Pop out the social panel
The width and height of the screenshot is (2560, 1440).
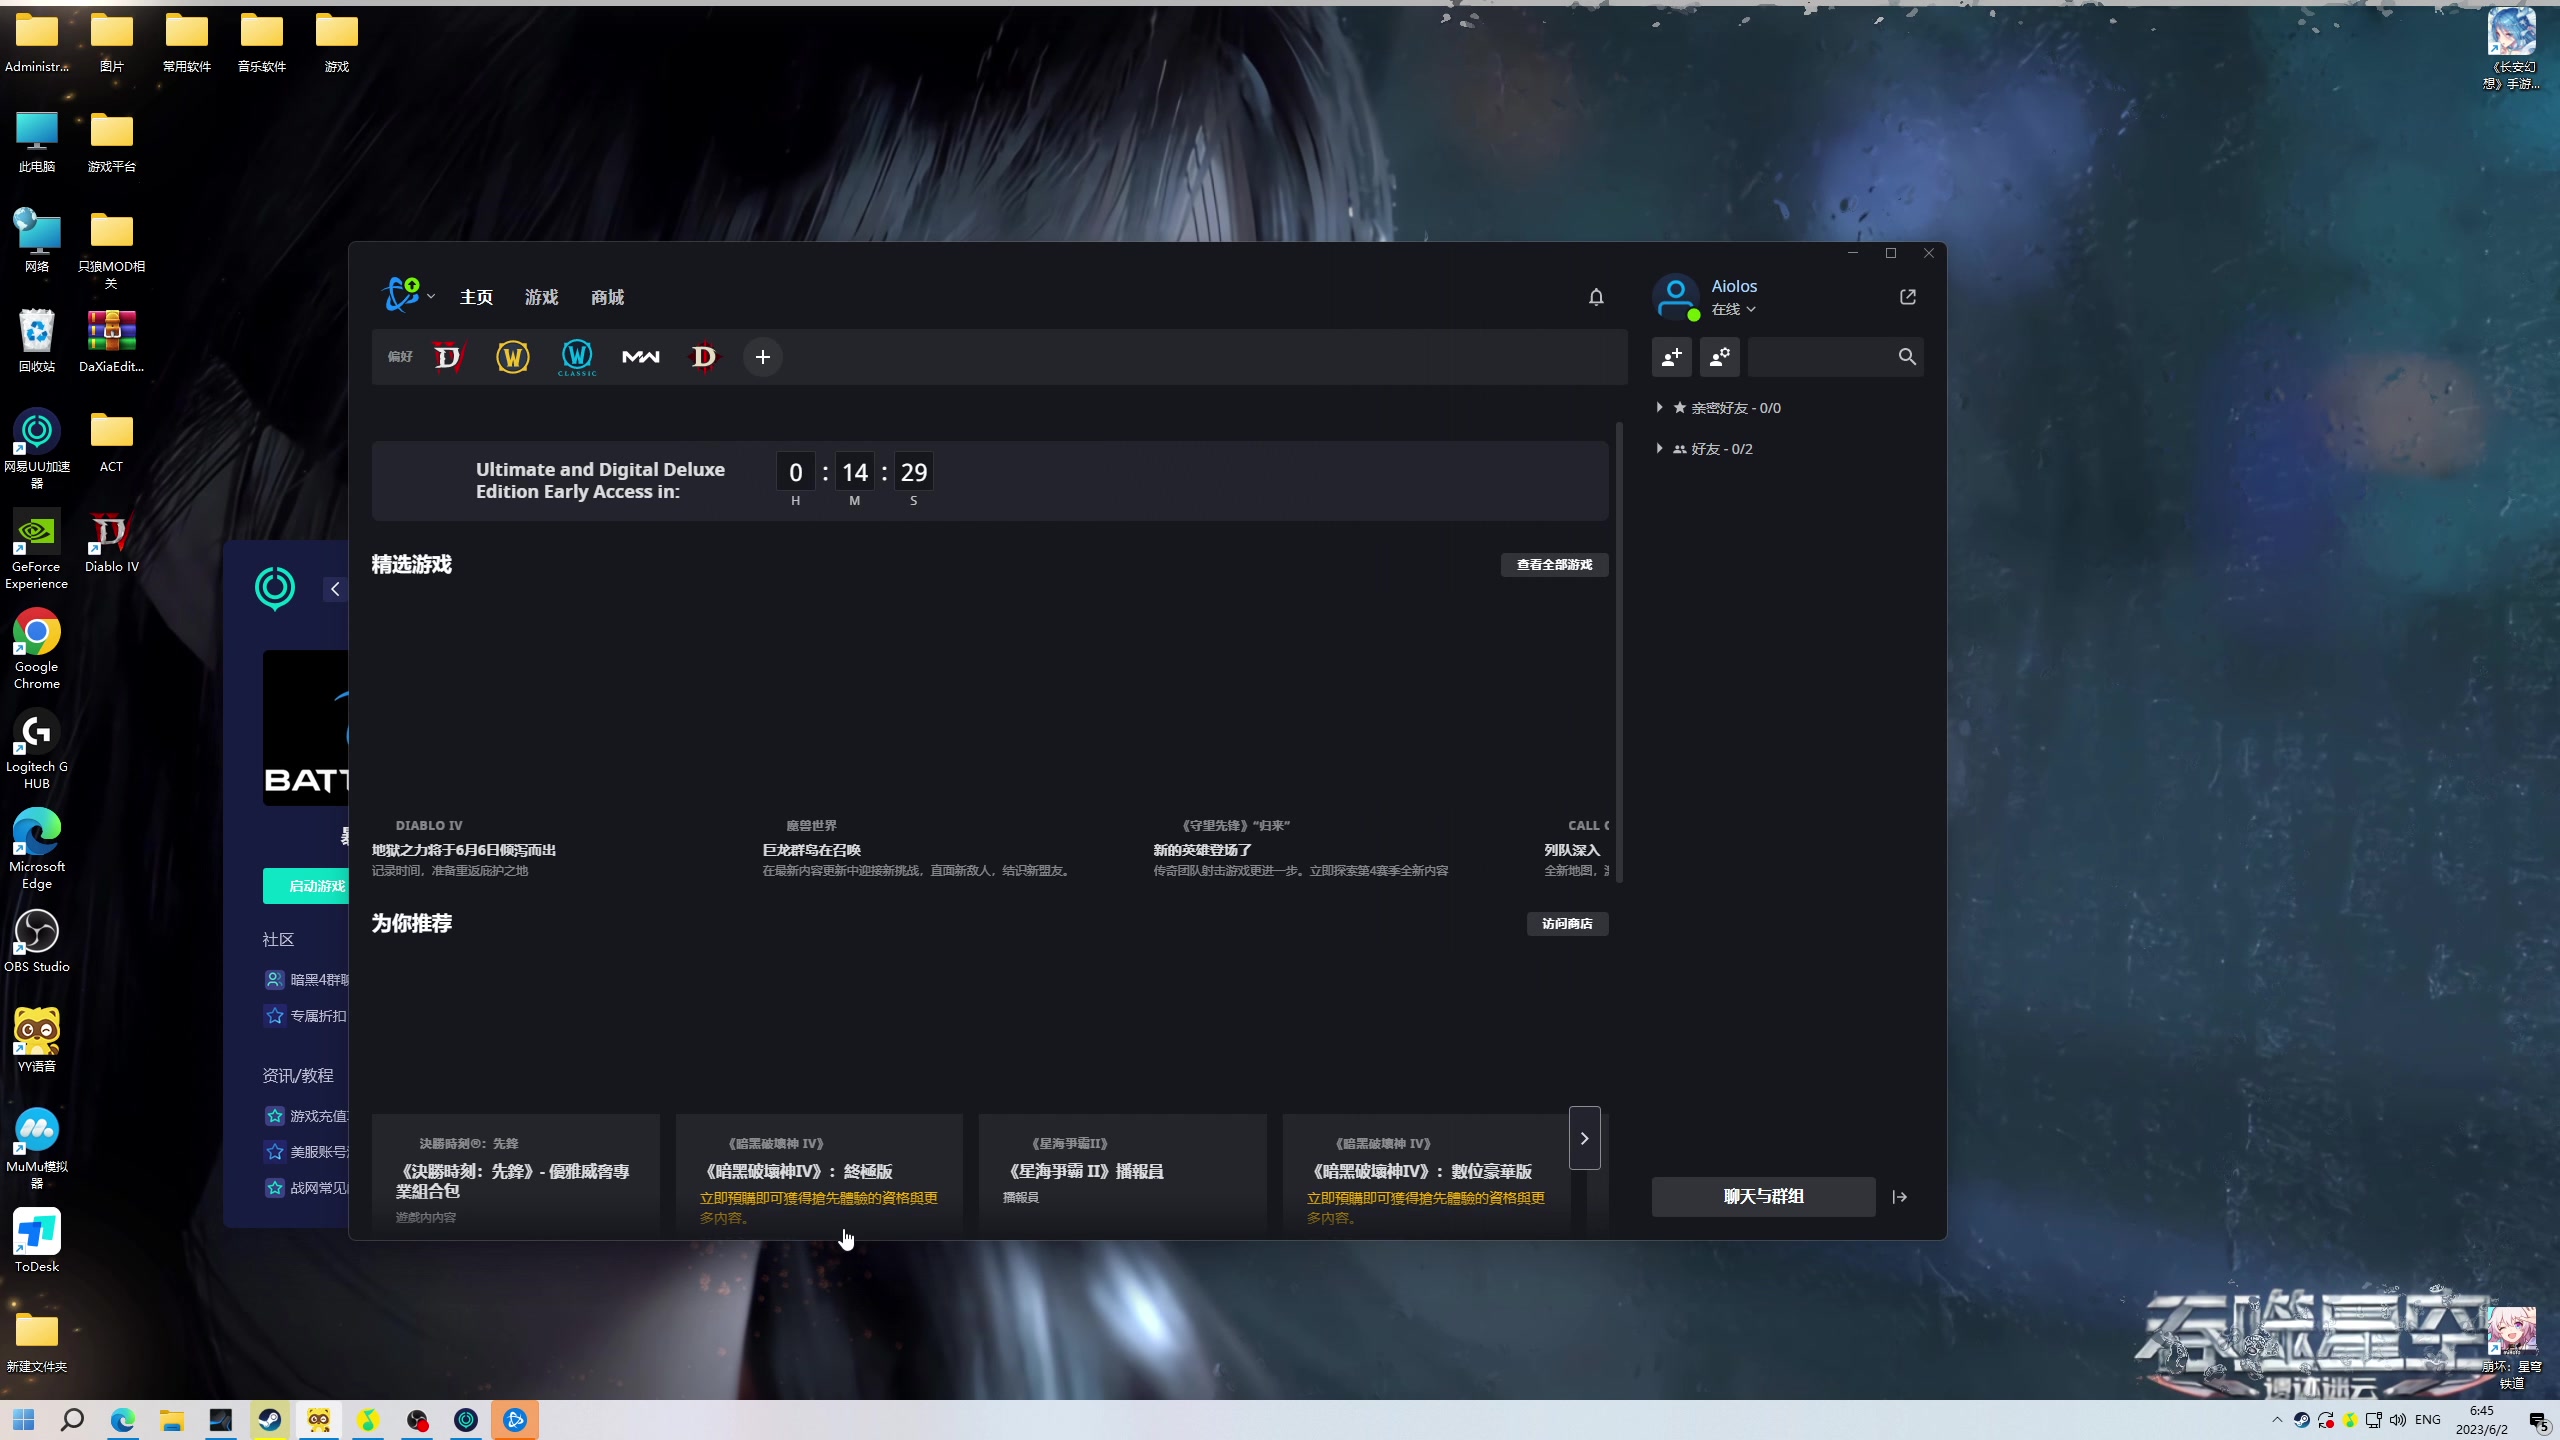pyautogui.click(x=1908, y=297)
